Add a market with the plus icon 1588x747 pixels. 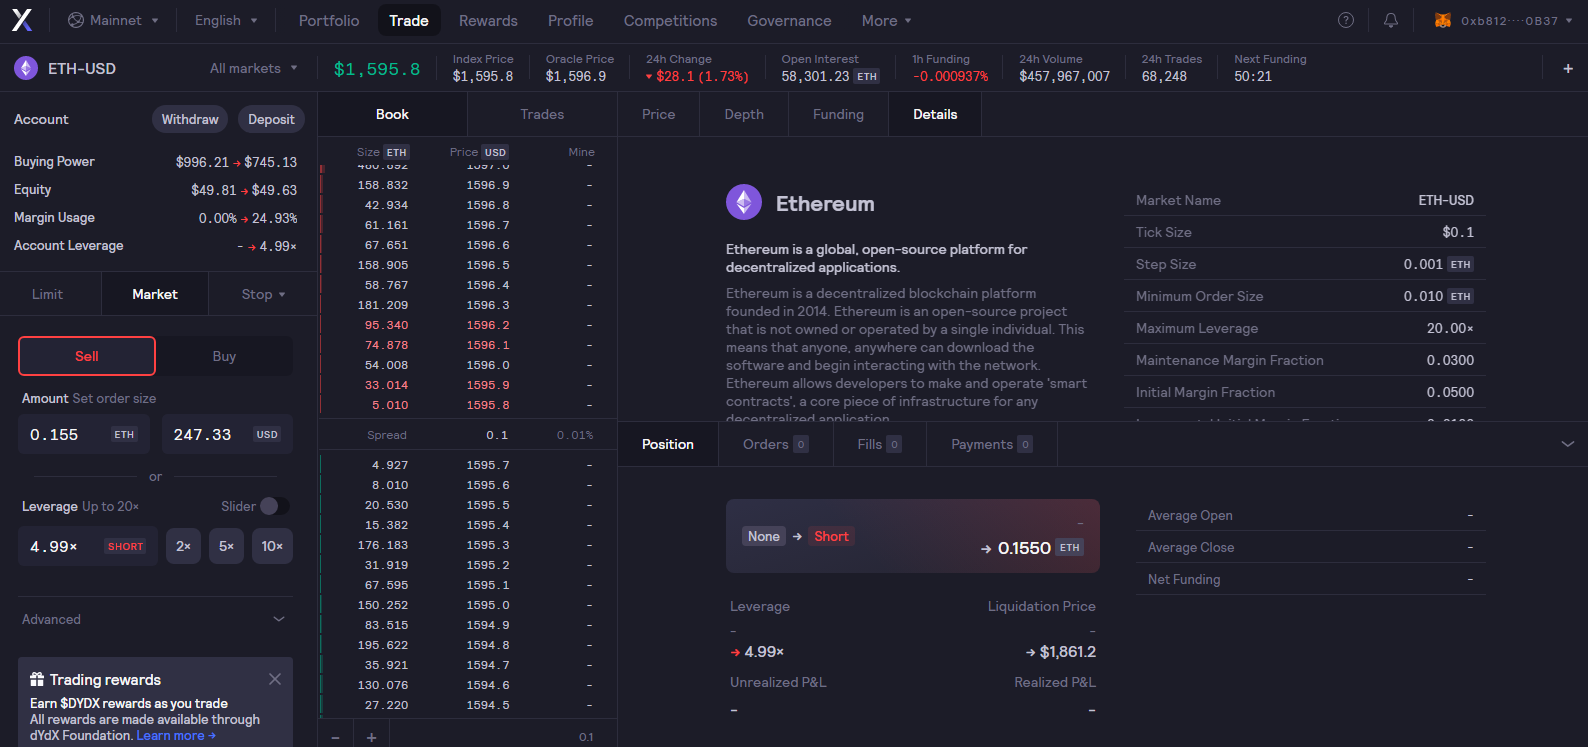pyautogui.click(x=1568, y=68)
